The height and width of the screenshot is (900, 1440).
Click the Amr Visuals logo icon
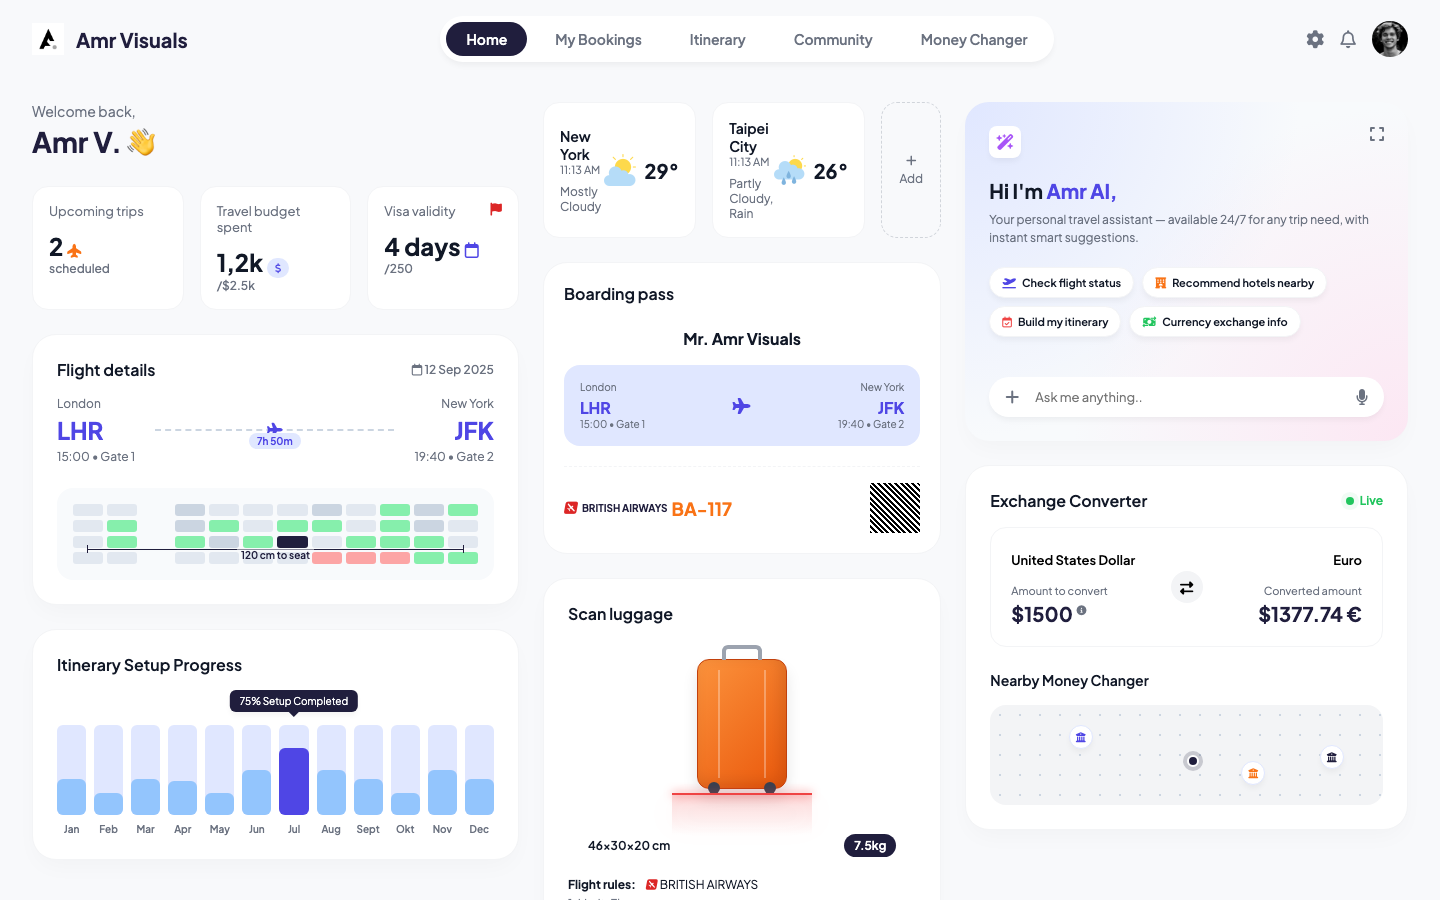click(x=48, y=39)
